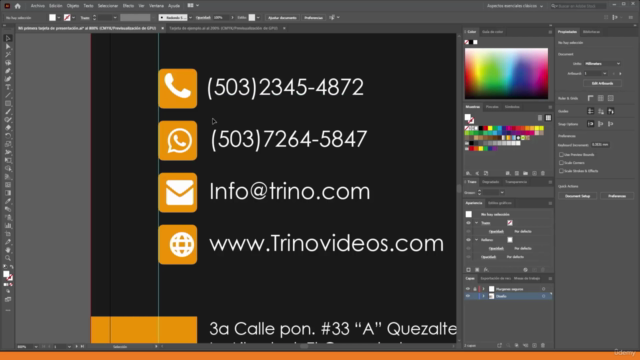Expand the Margenes seguros layer

(x=484, y=289)
